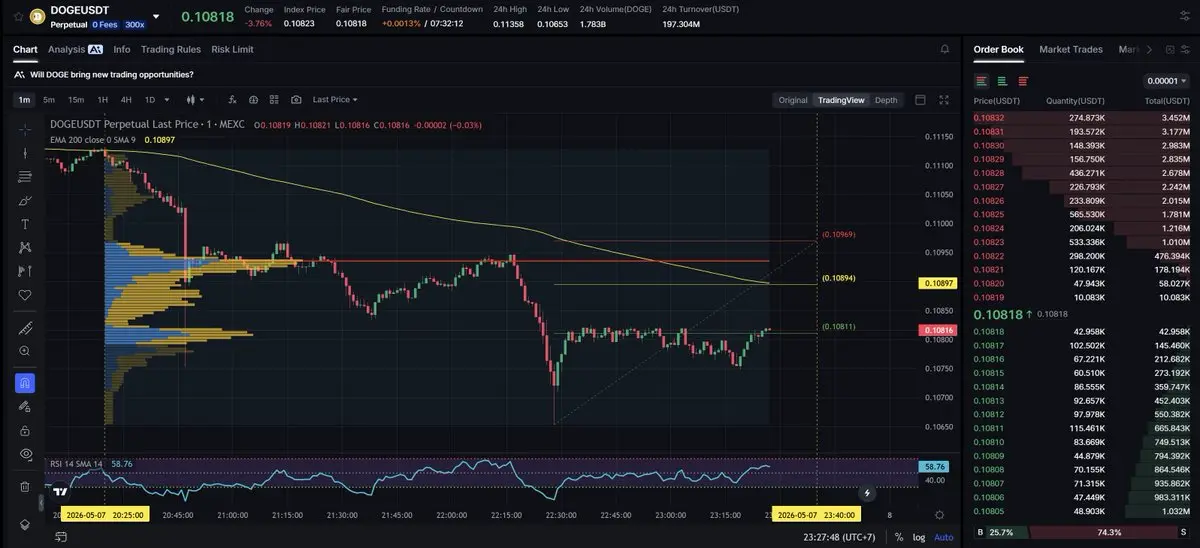Select the 4H timeframe
1200x548 pixels.
click(126, 100)
